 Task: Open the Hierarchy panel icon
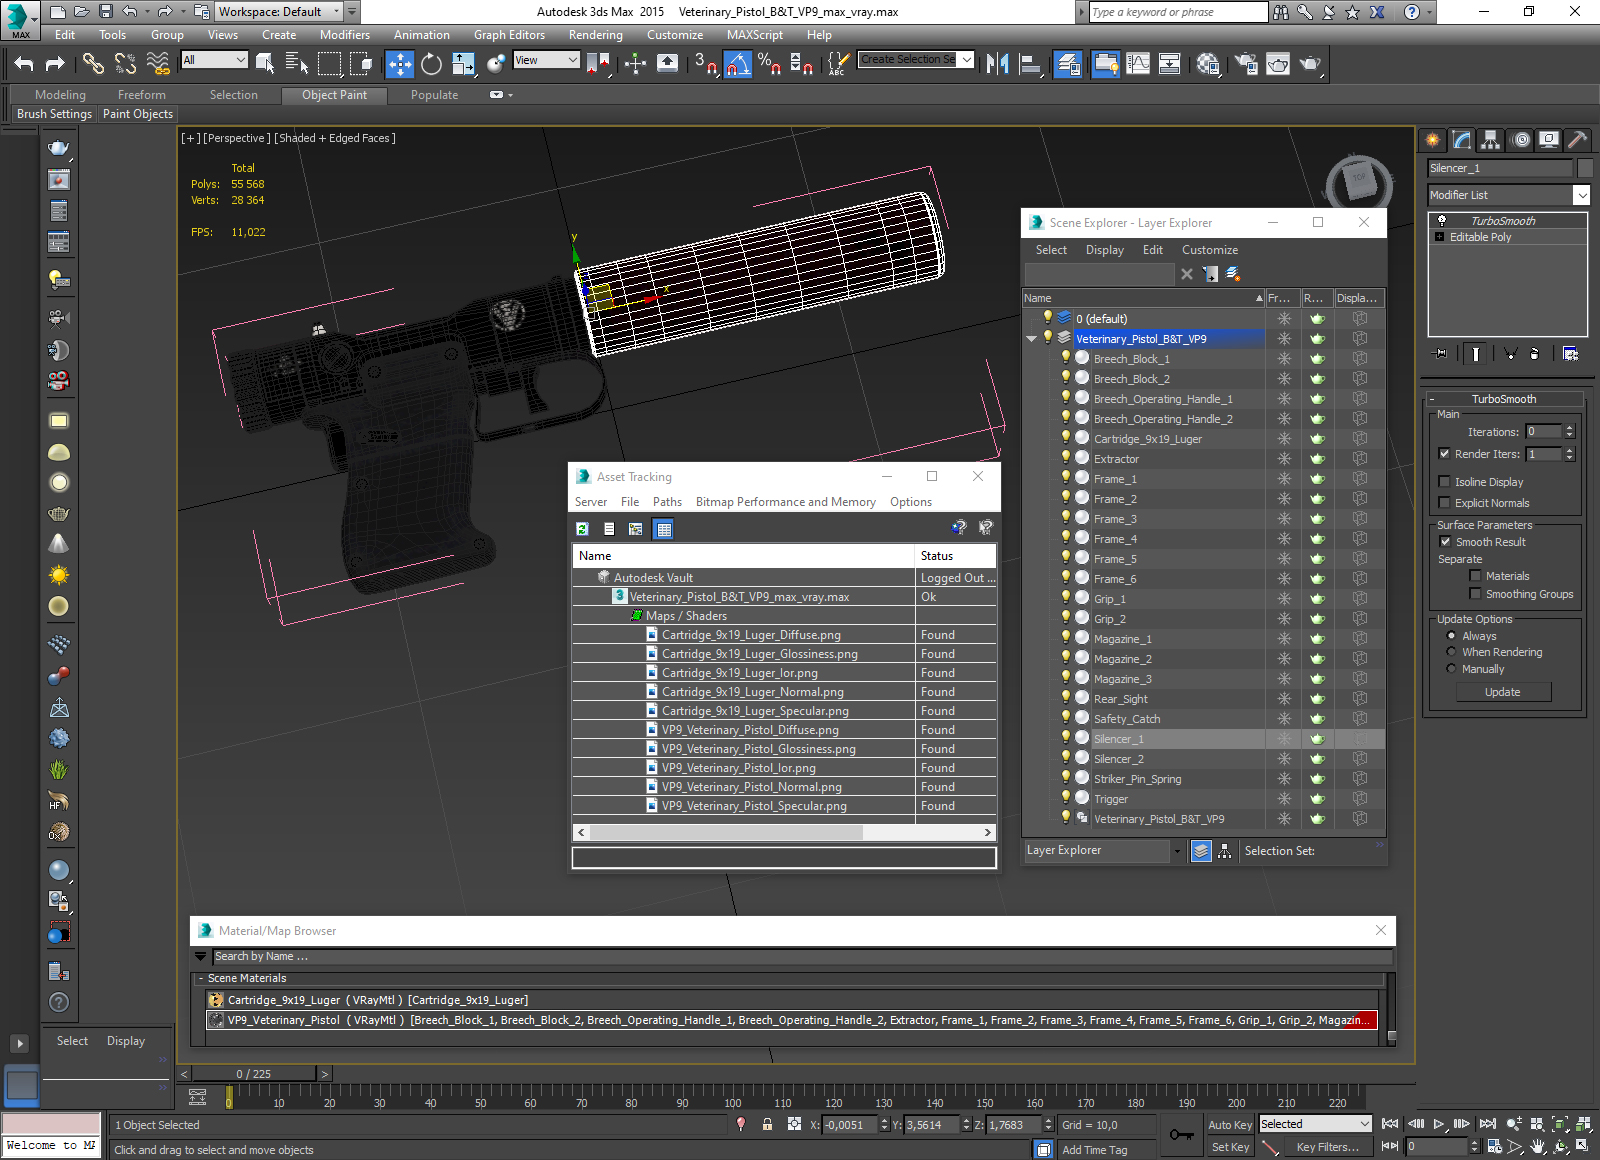click(x=1491, y=140)
